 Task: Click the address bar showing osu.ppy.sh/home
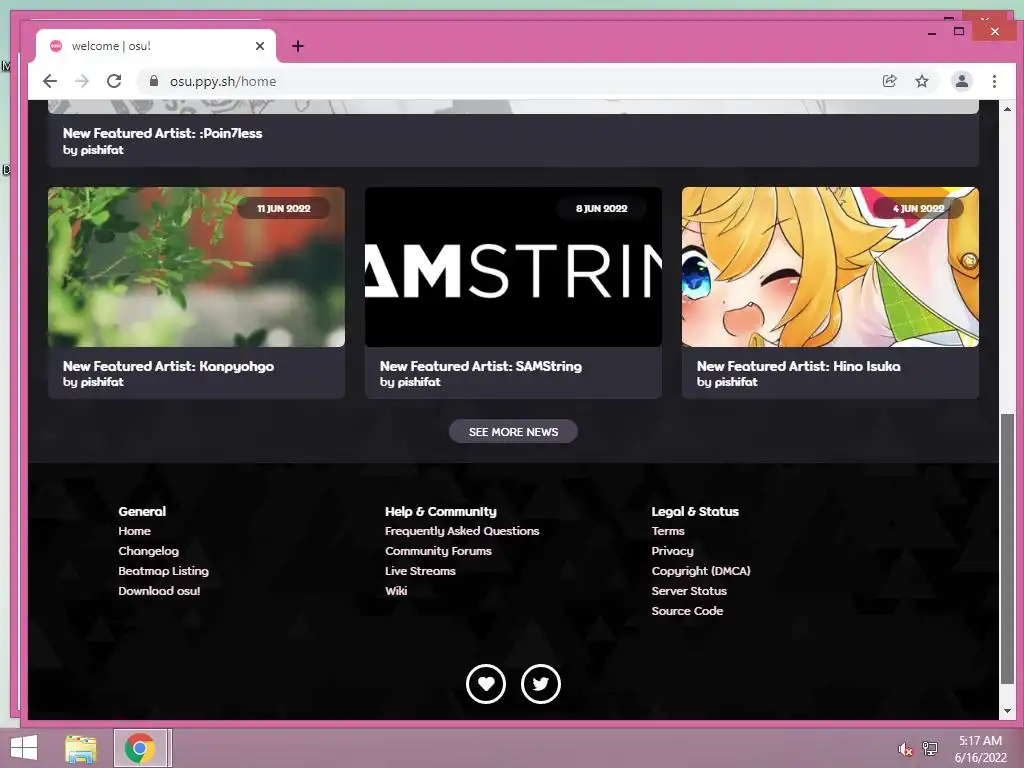click(509, 81)
